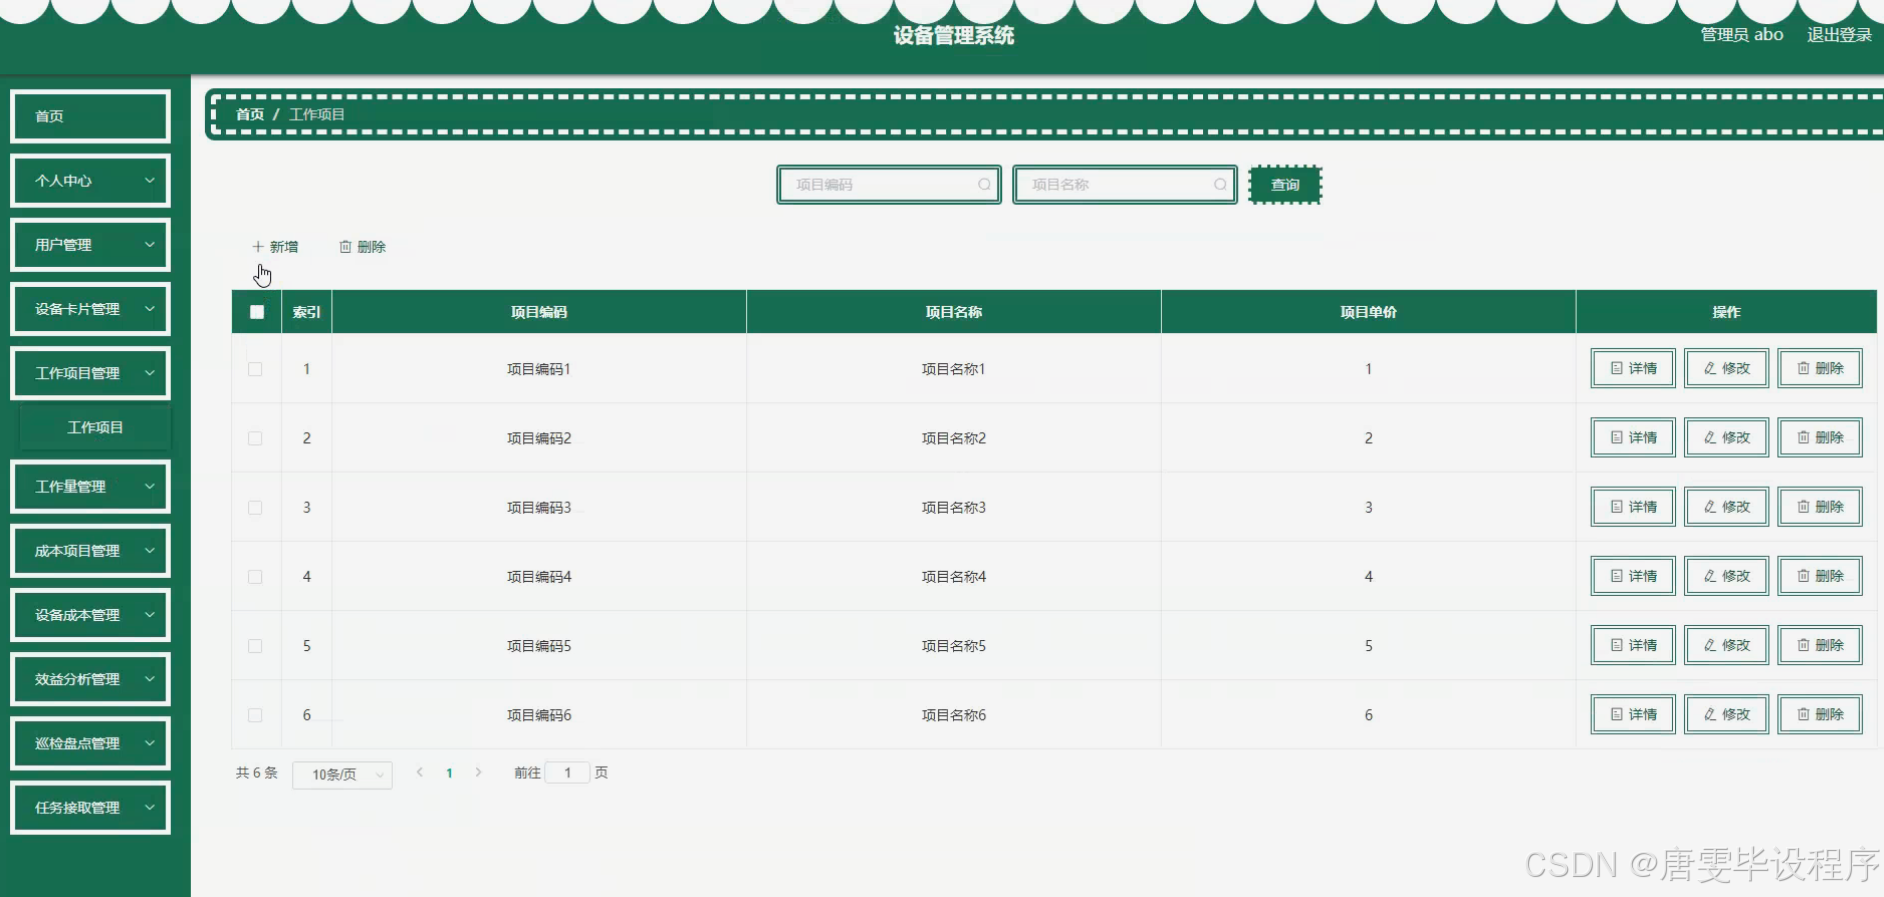Click the toolbar 删除 button above table
The image size is (1884, 897).
362,246
